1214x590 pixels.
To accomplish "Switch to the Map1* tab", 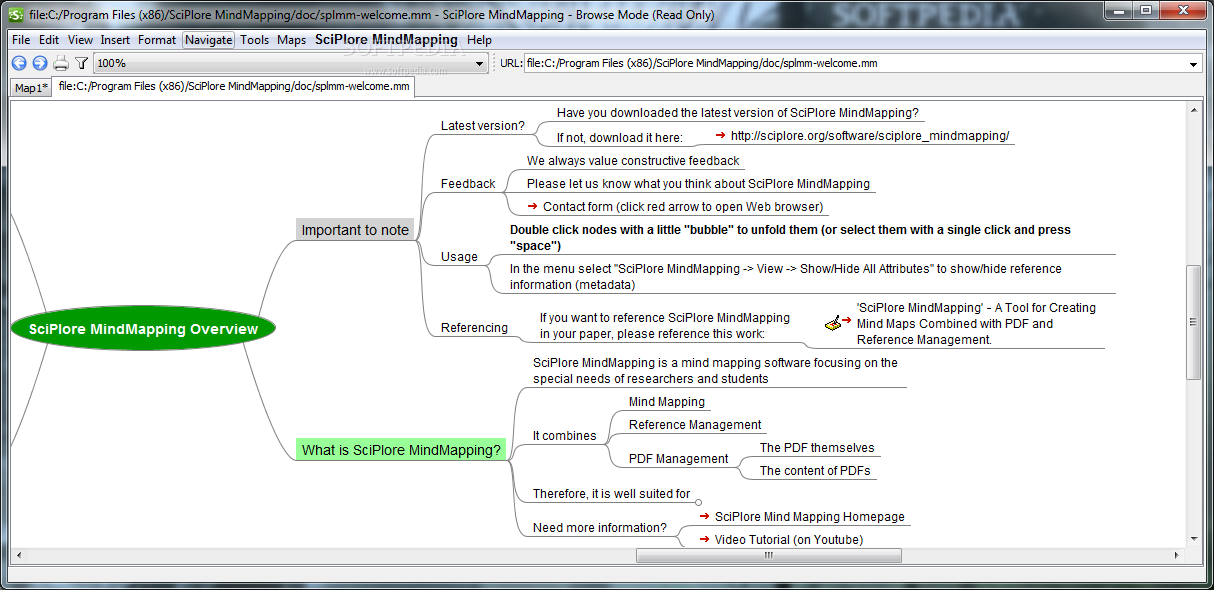I will pos(31,88).
